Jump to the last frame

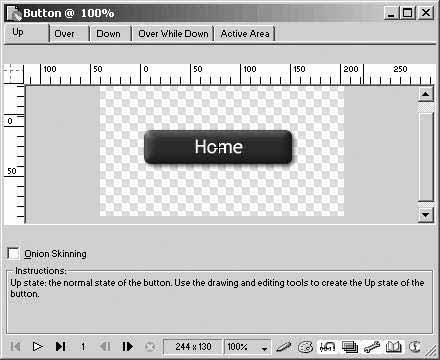pyautogui.click(x=60, y=347)
